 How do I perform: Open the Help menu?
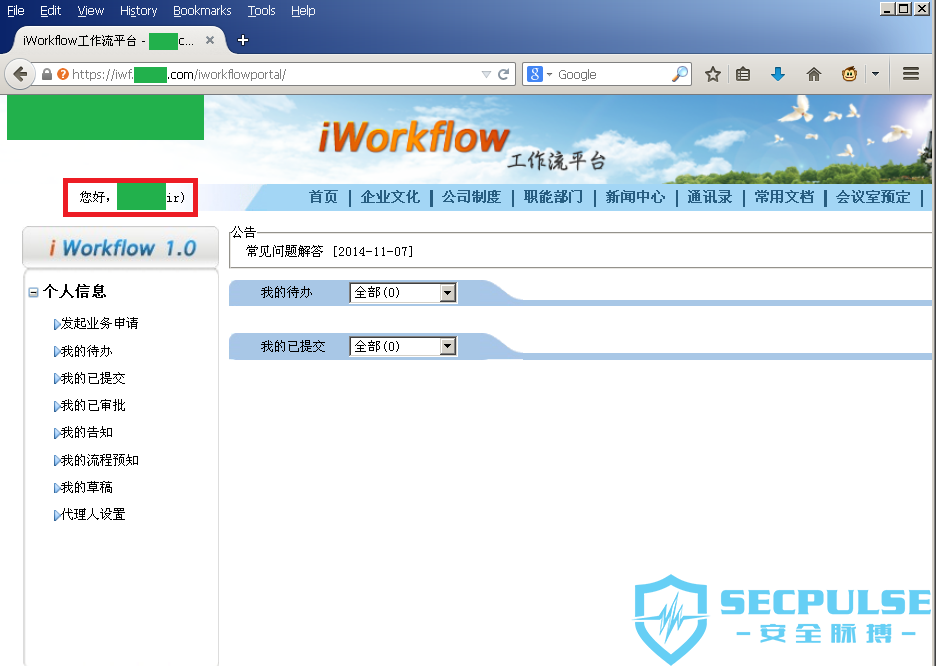pos(303,11)
